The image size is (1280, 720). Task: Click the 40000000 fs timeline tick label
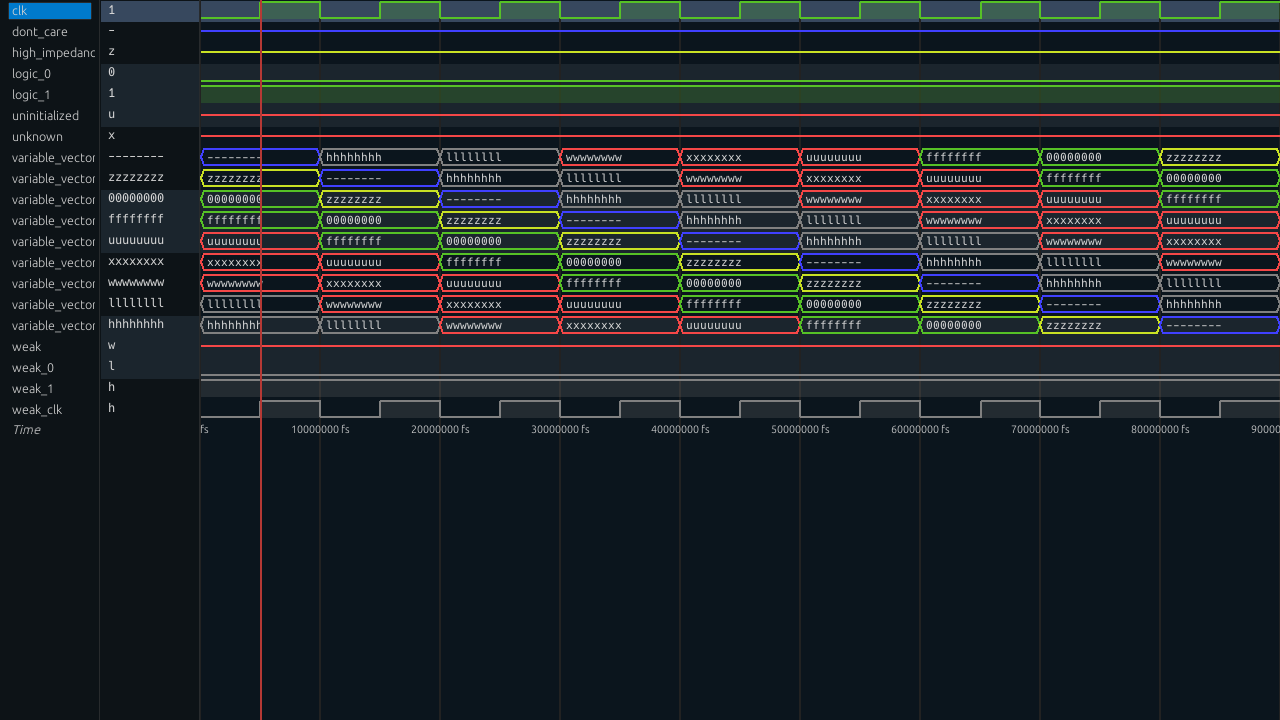point(680,429)
